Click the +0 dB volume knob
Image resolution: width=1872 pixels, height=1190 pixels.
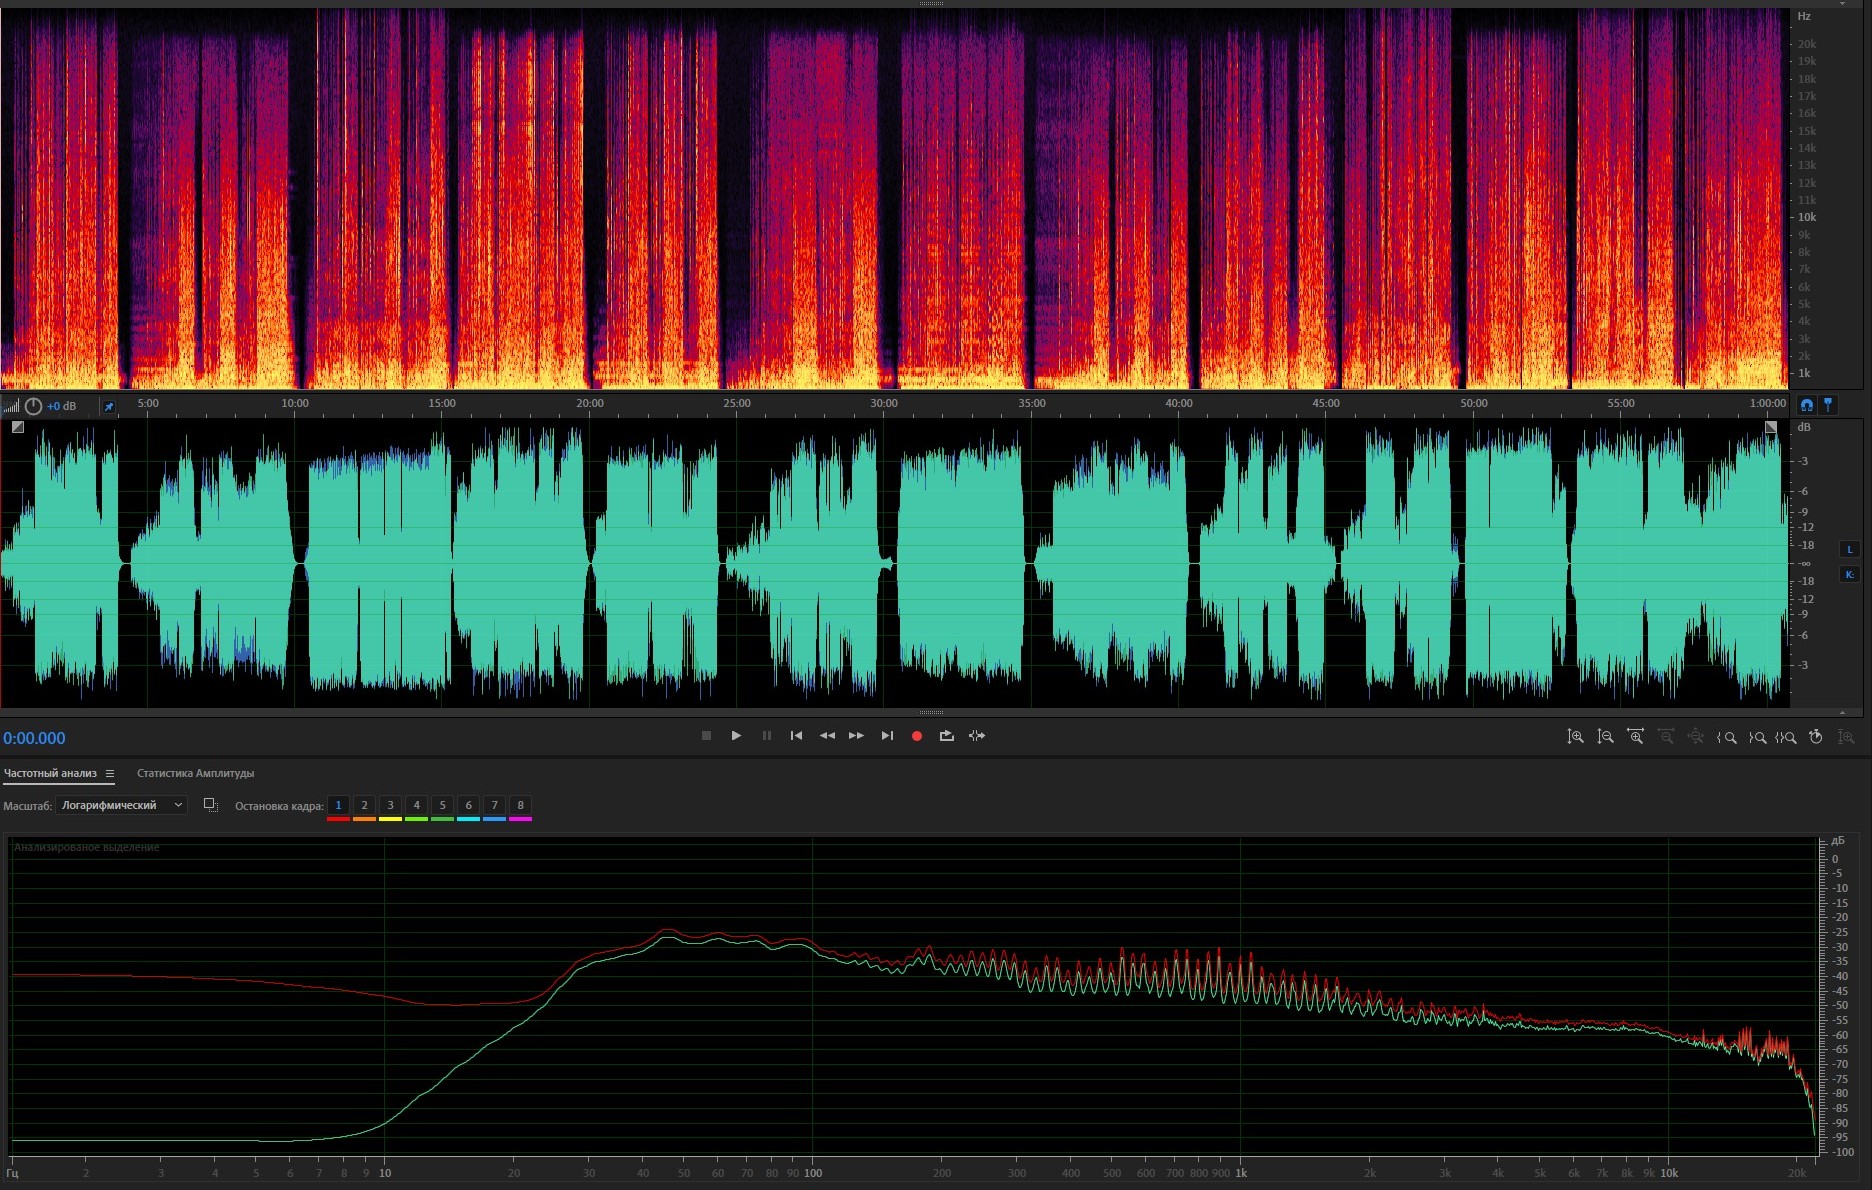click(33, 406)
